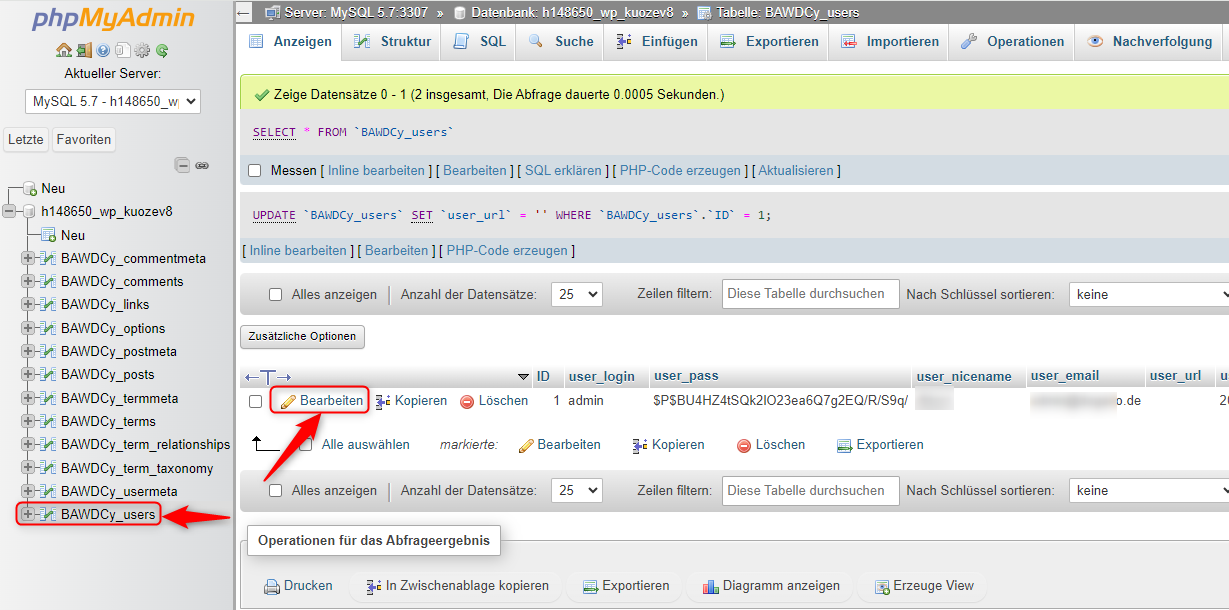This screenshot has width=1229, height=610.
Task: Check lower Alles anzeigen checkbox
Action: [276, 491]
